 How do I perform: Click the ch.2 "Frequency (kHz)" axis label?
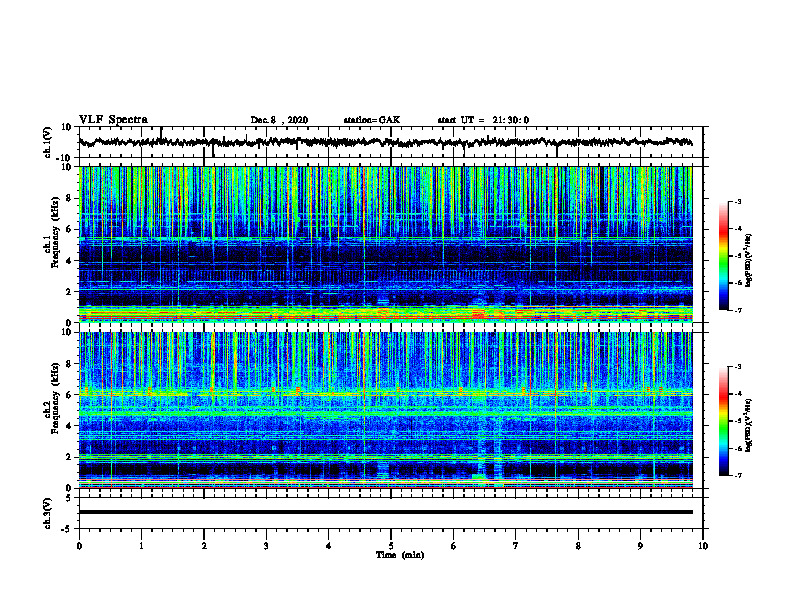click(56, 397)
